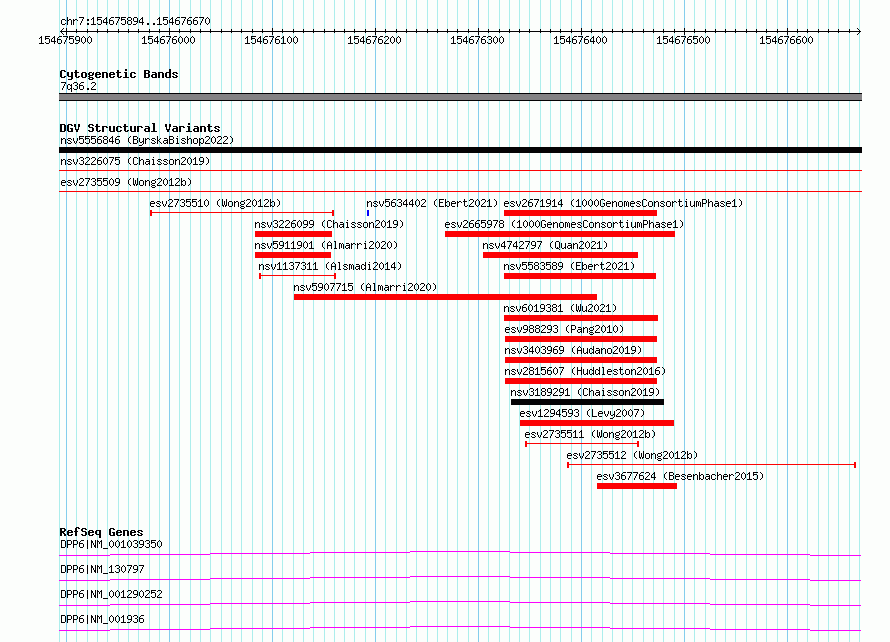
Task: Click the thin esv2735510 variant line
Action: tap(242, 213)
